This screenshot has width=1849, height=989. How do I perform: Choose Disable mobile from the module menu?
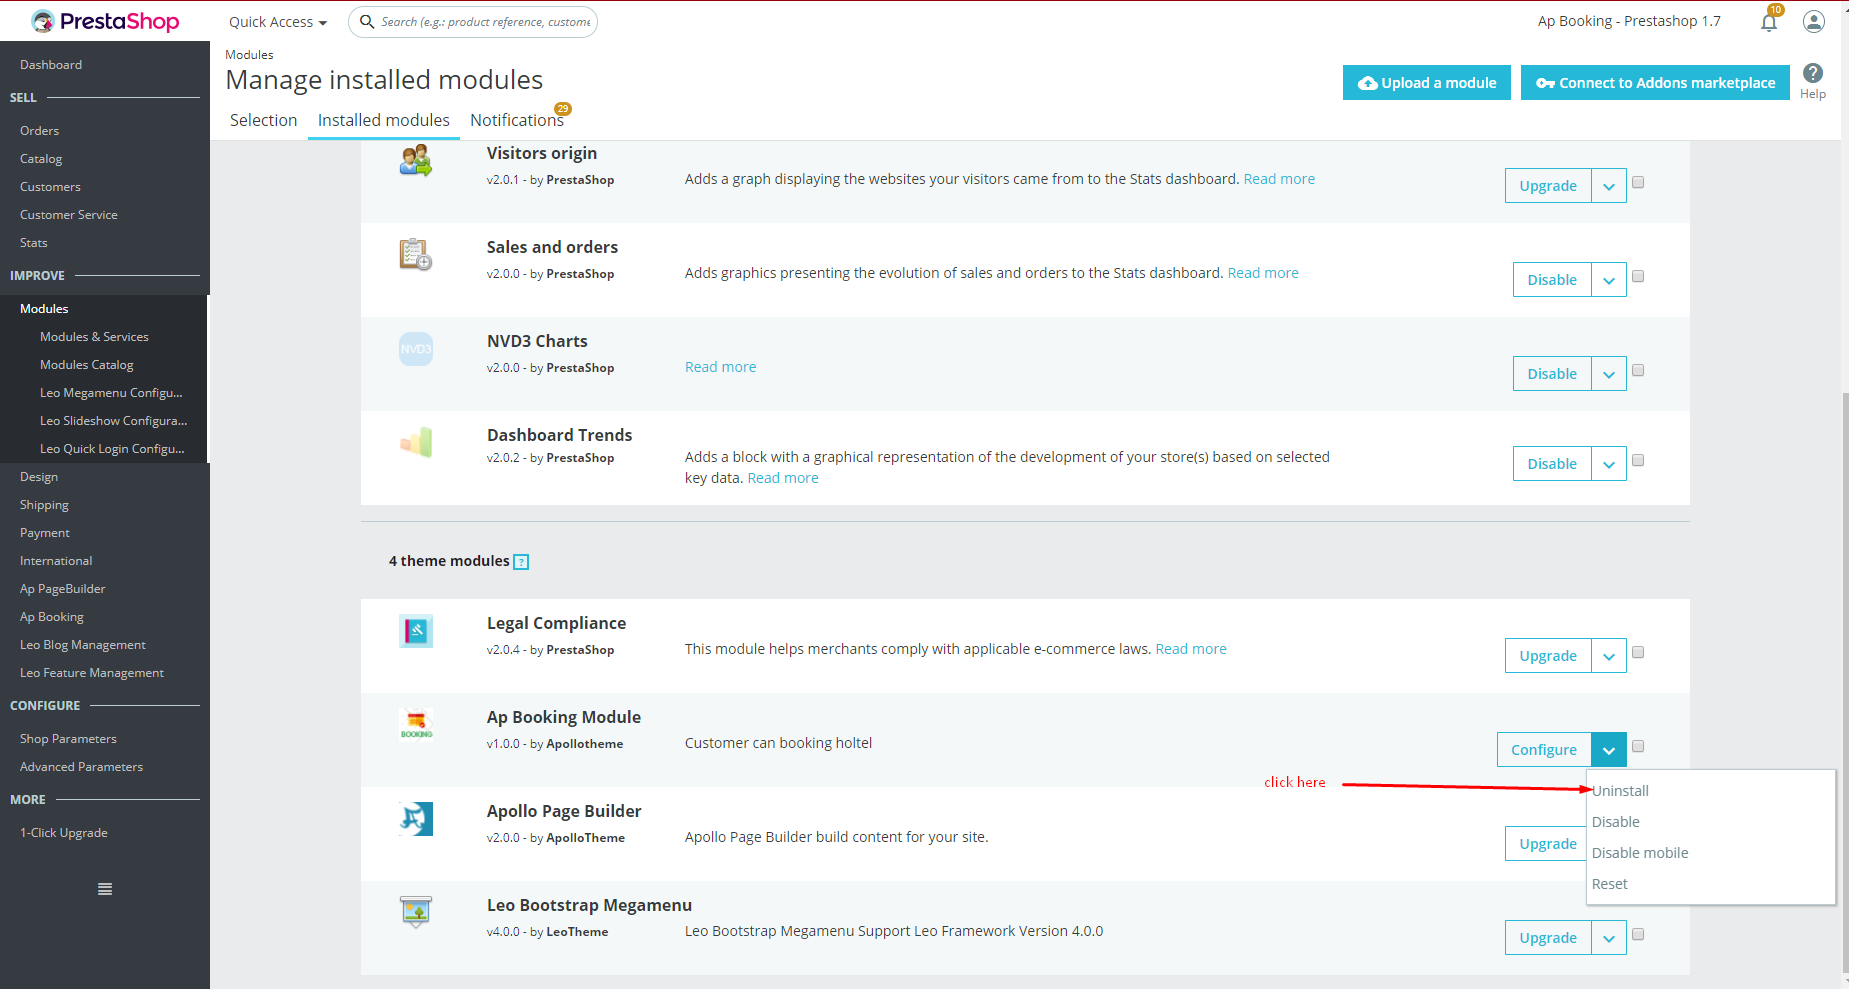pos(1640,853)
